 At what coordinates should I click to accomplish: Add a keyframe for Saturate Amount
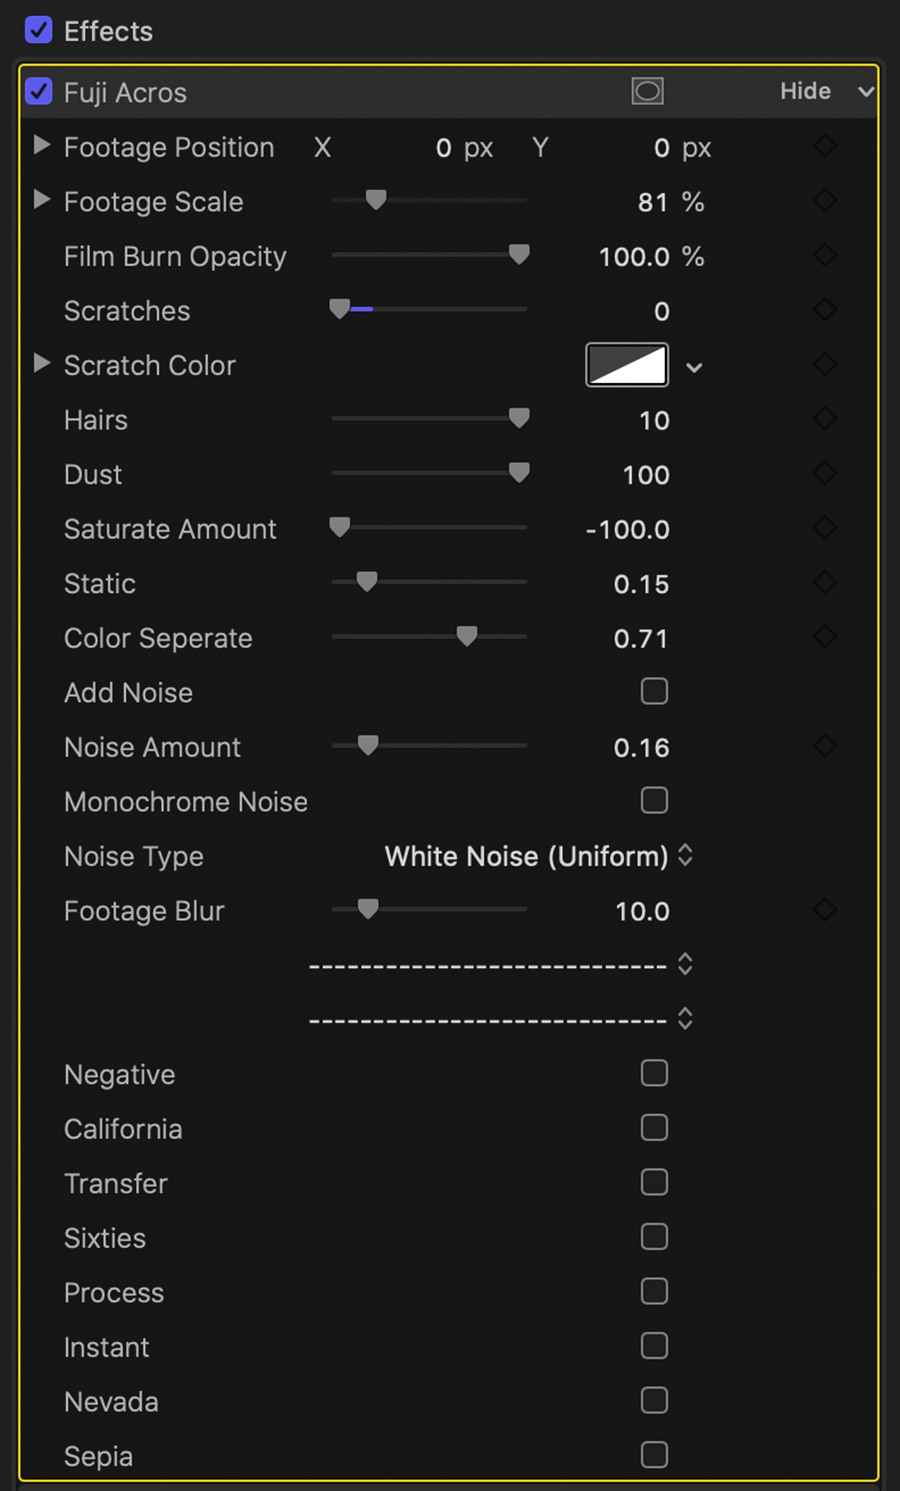(x=825, y=528)
